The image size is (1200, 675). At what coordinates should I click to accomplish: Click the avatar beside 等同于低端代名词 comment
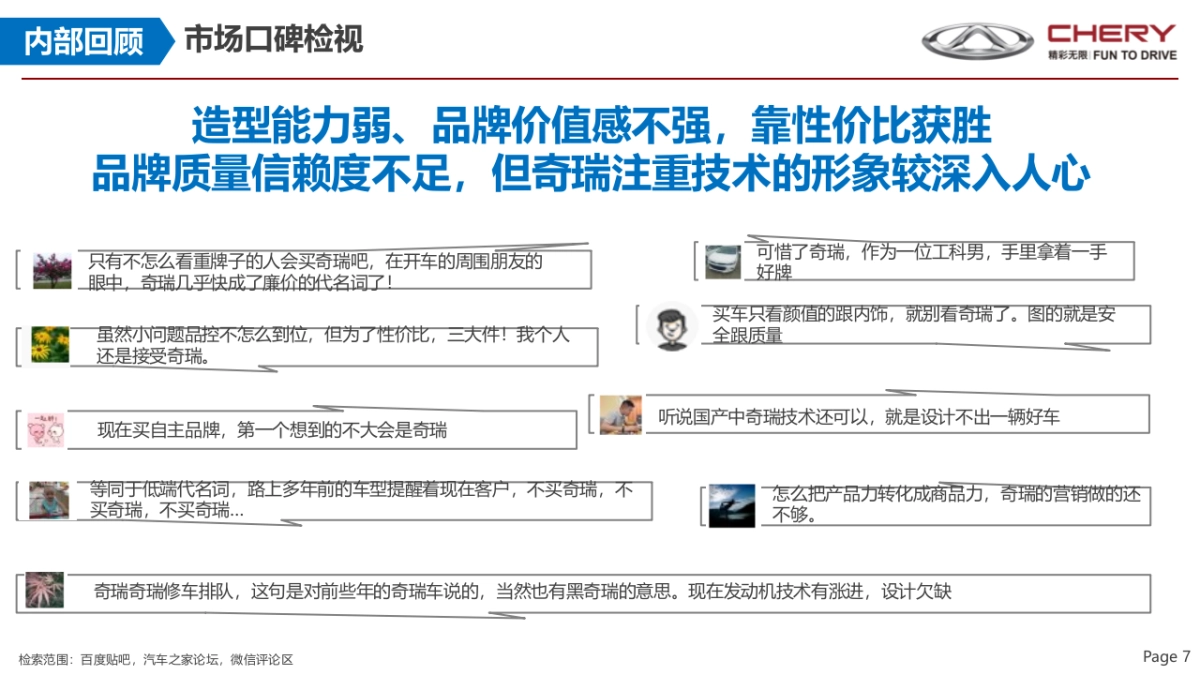[49, 500]
